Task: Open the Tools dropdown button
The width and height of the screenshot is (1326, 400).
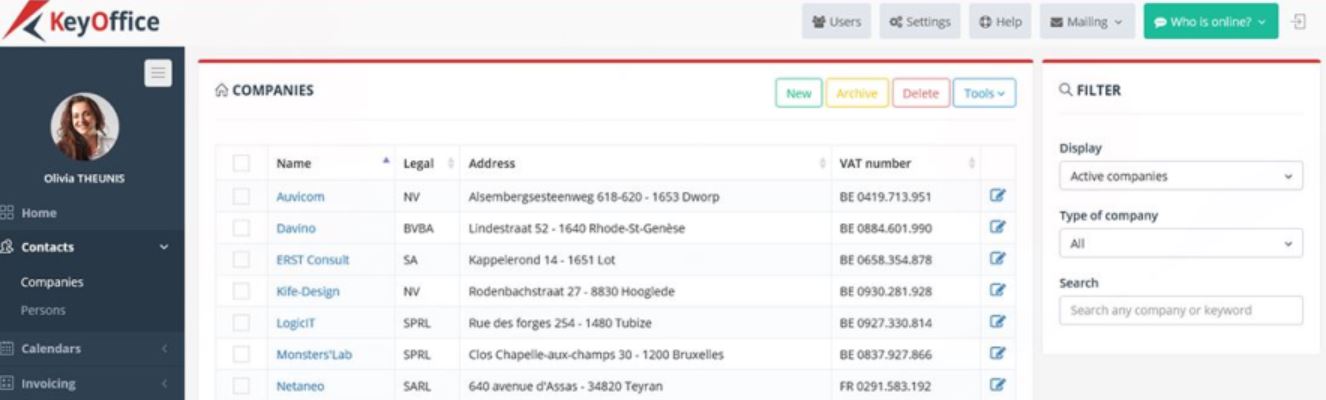Action: click(984, 93)
